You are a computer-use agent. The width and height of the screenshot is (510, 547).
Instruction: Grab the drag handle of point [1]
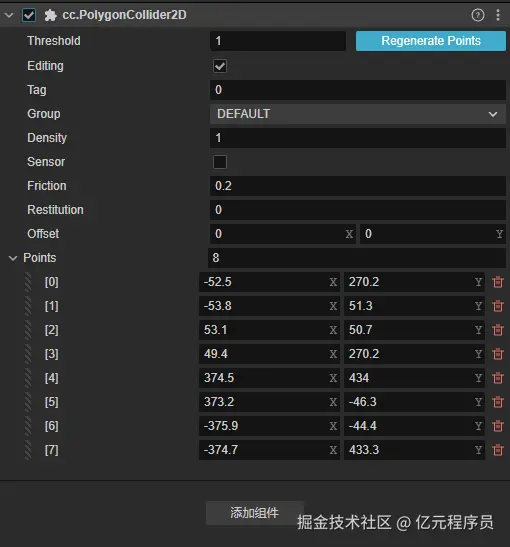coord(28,306)
